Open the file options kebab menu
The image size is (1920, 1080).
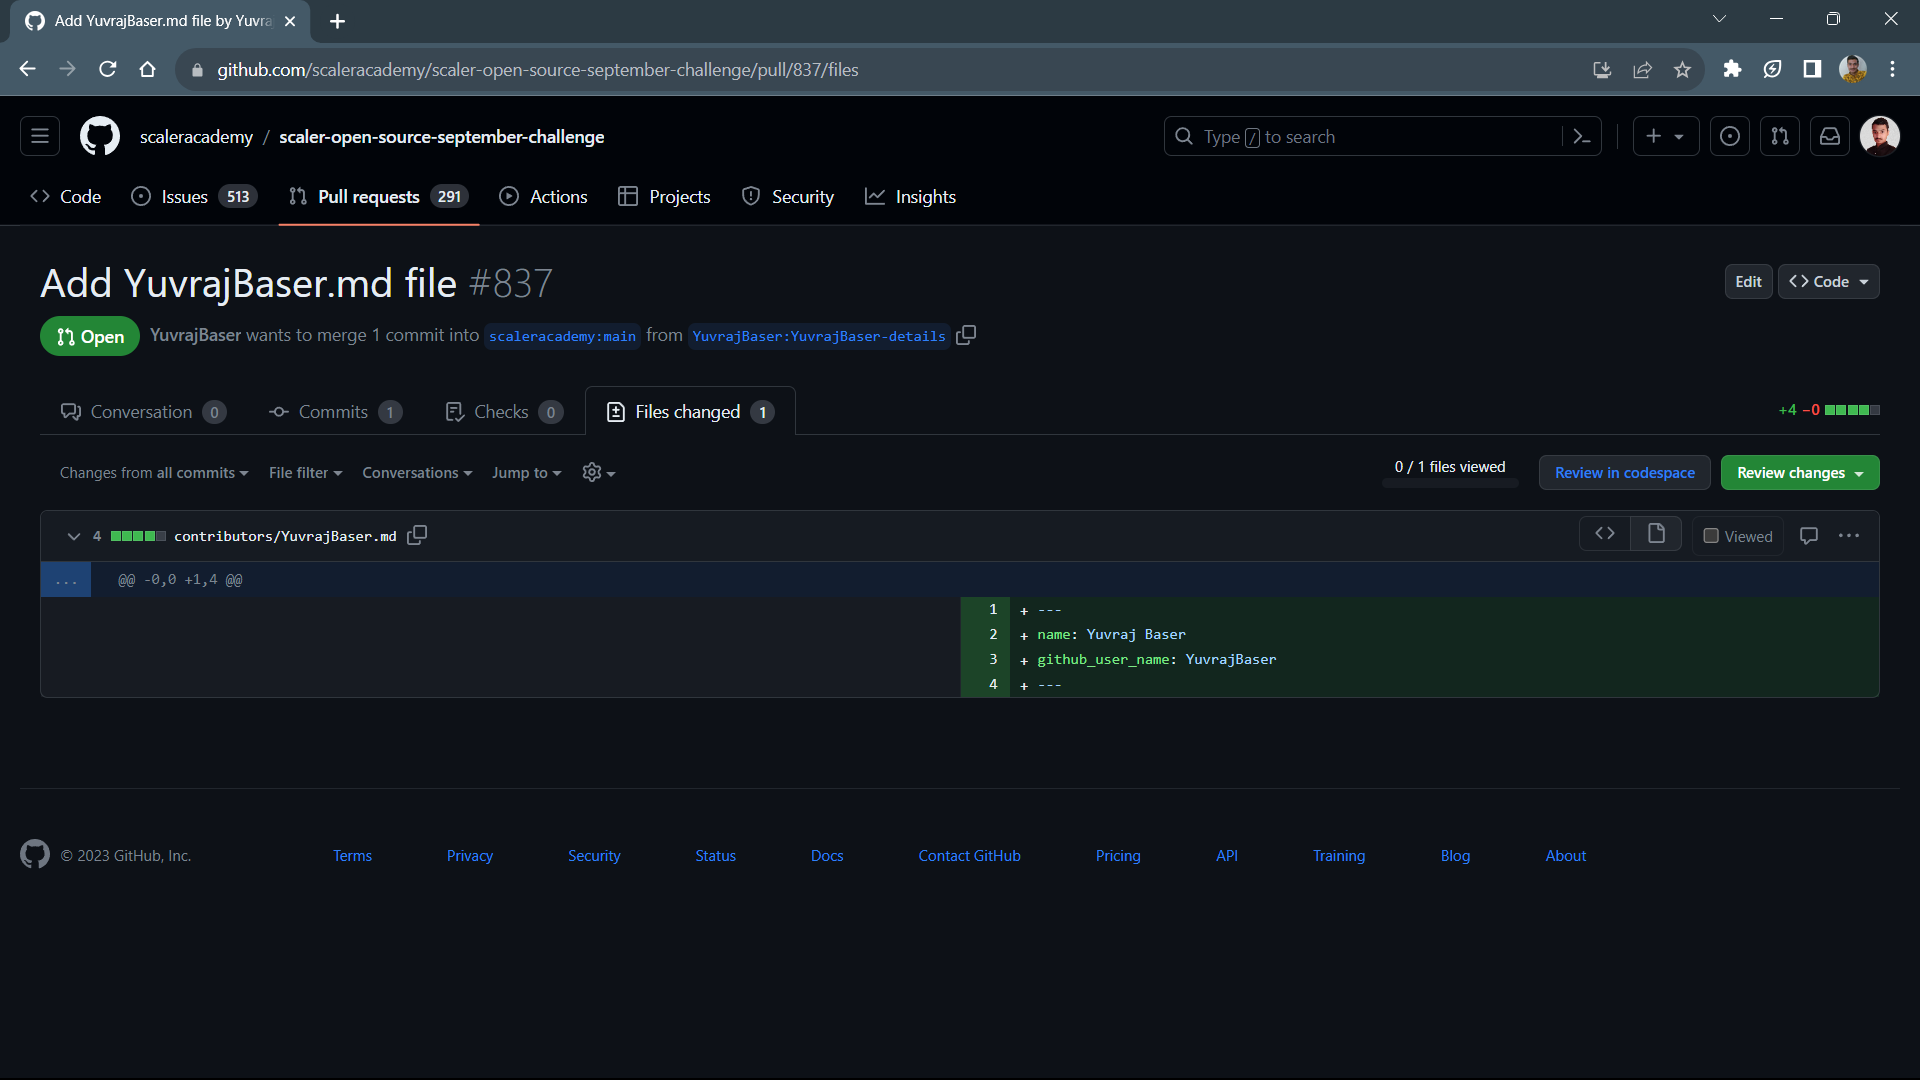coord(1849,535)
